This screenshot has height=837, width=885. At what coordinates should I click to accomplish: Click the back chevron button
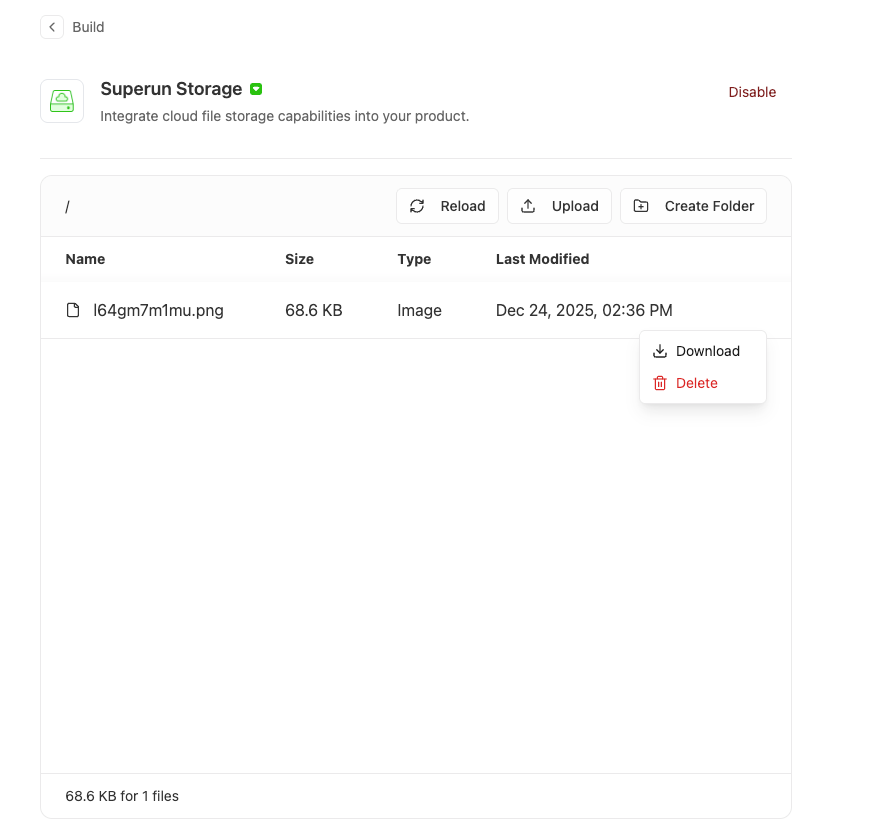point(52,27)
